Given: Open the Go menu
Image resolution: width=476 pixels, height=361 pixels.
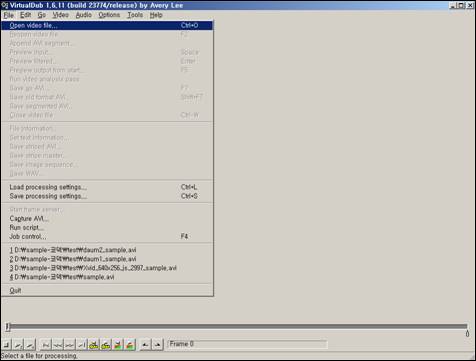Looking at the screenshot, I should (x=42, y=15).
